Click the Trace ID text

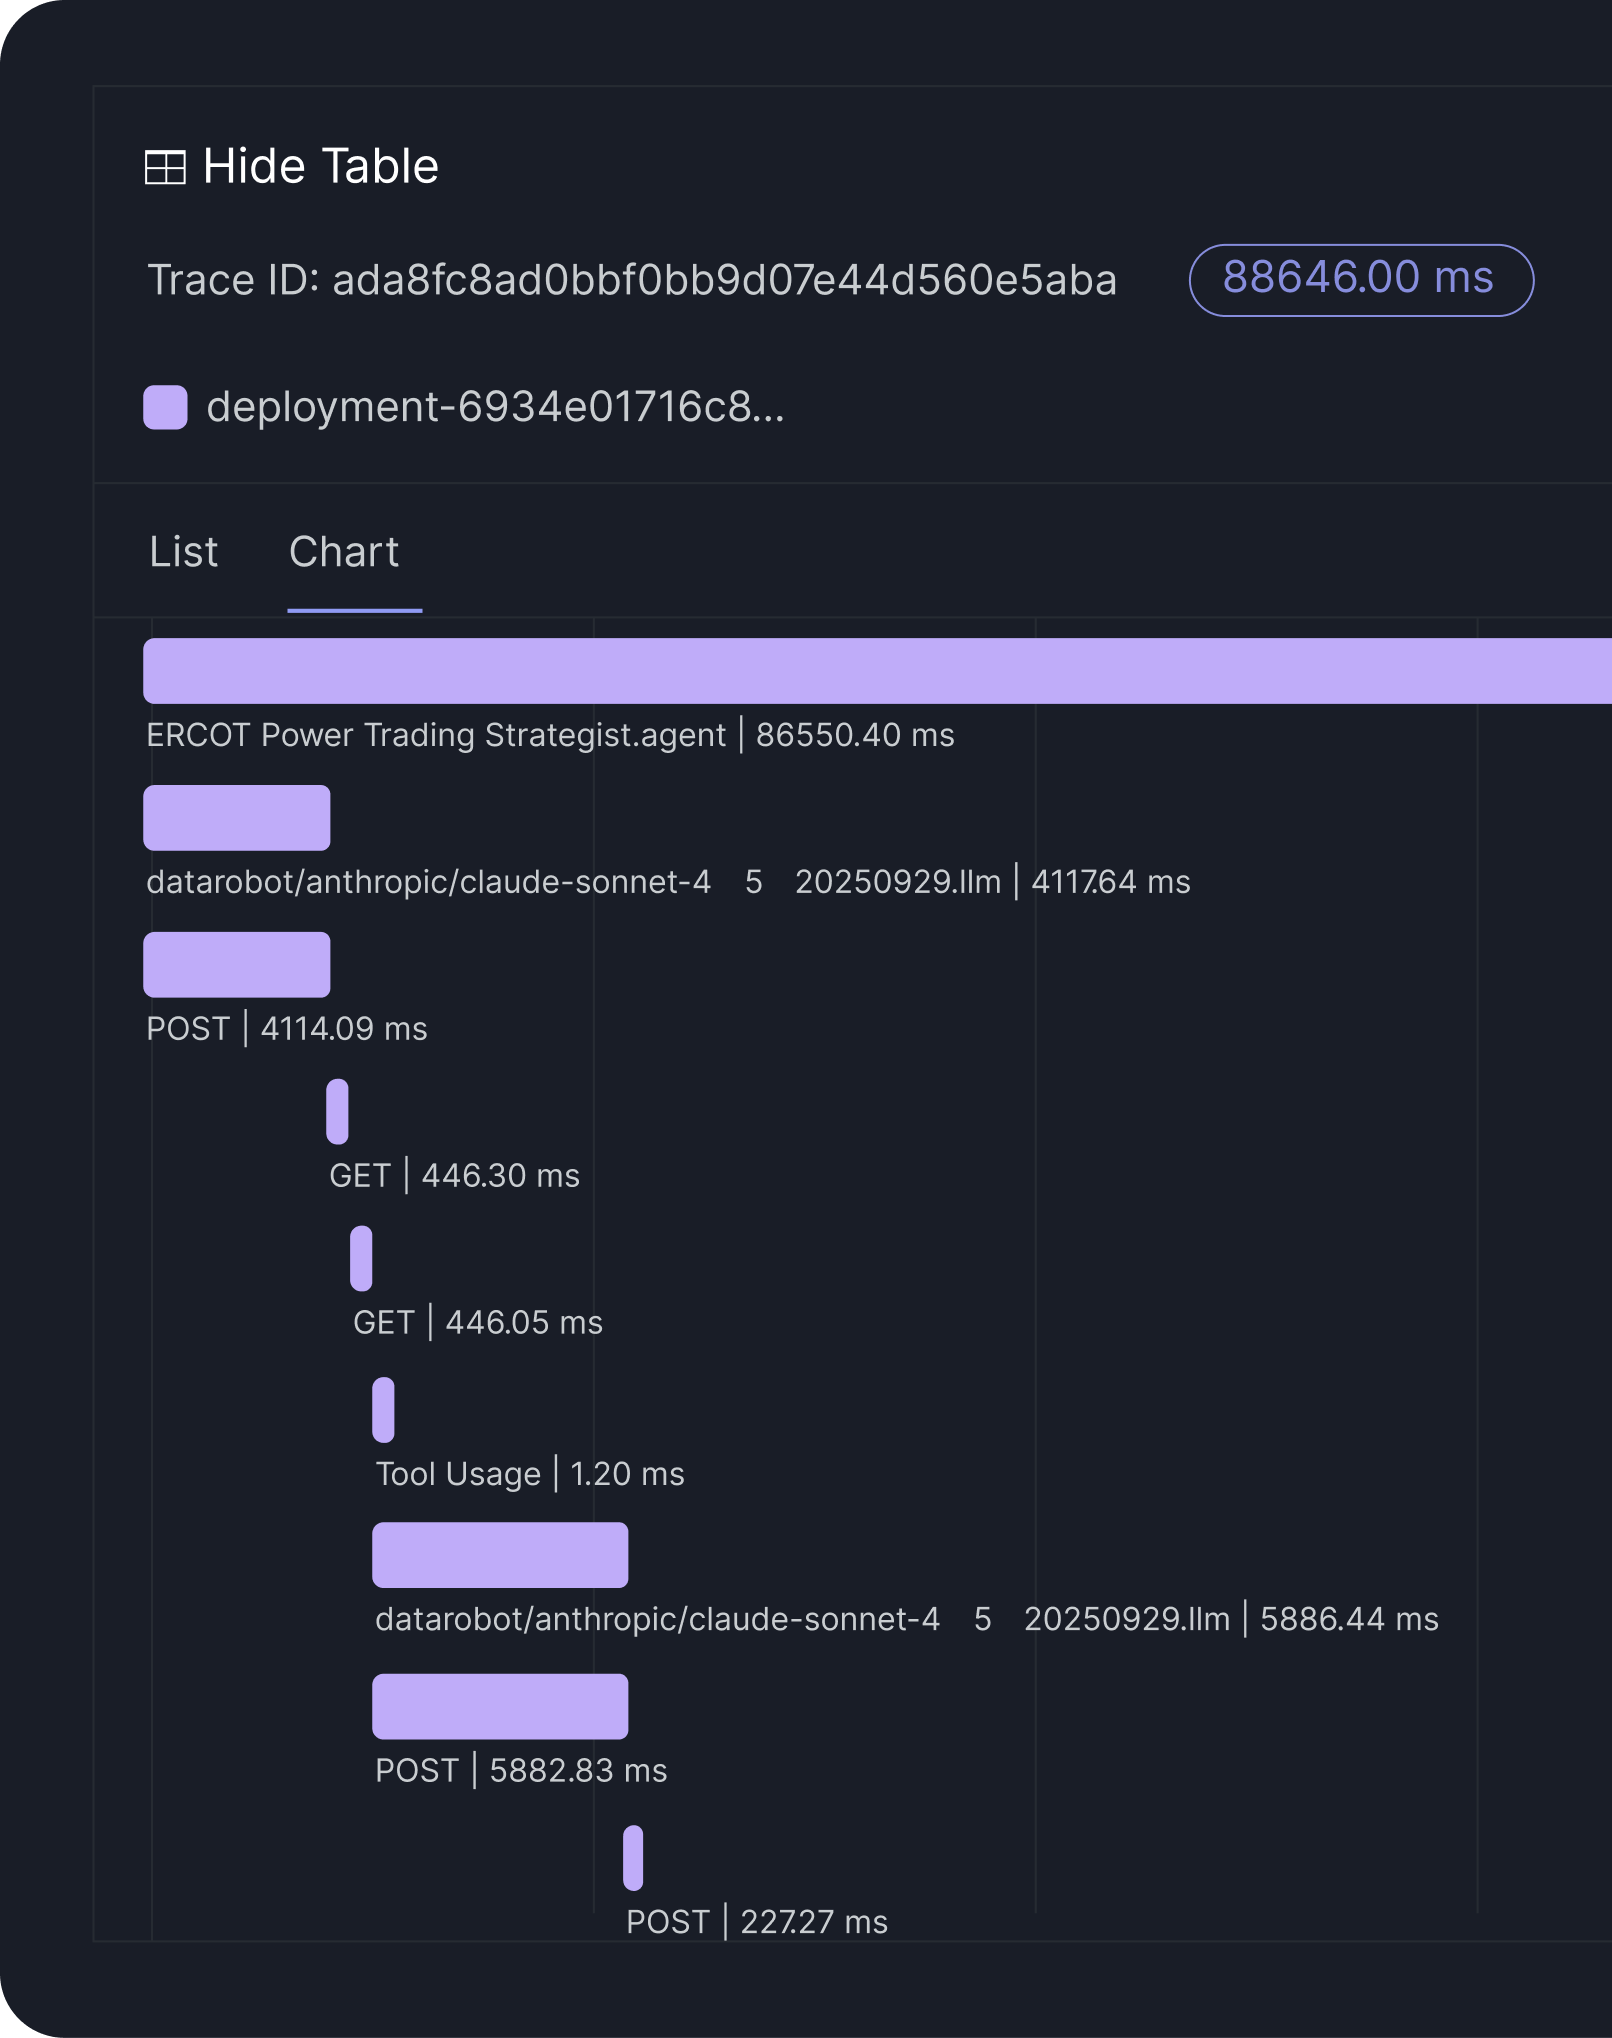(632, 280)
